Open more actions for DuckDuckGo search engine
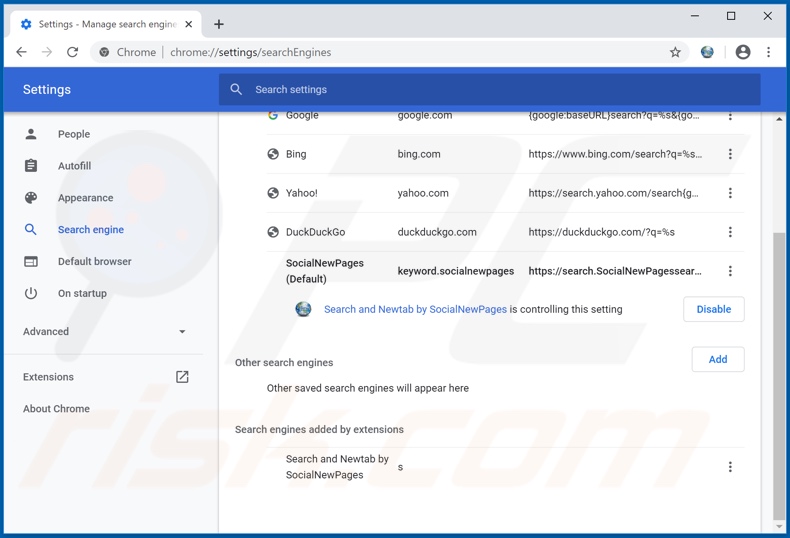This screenshot has width=790, height=538. 730,232
